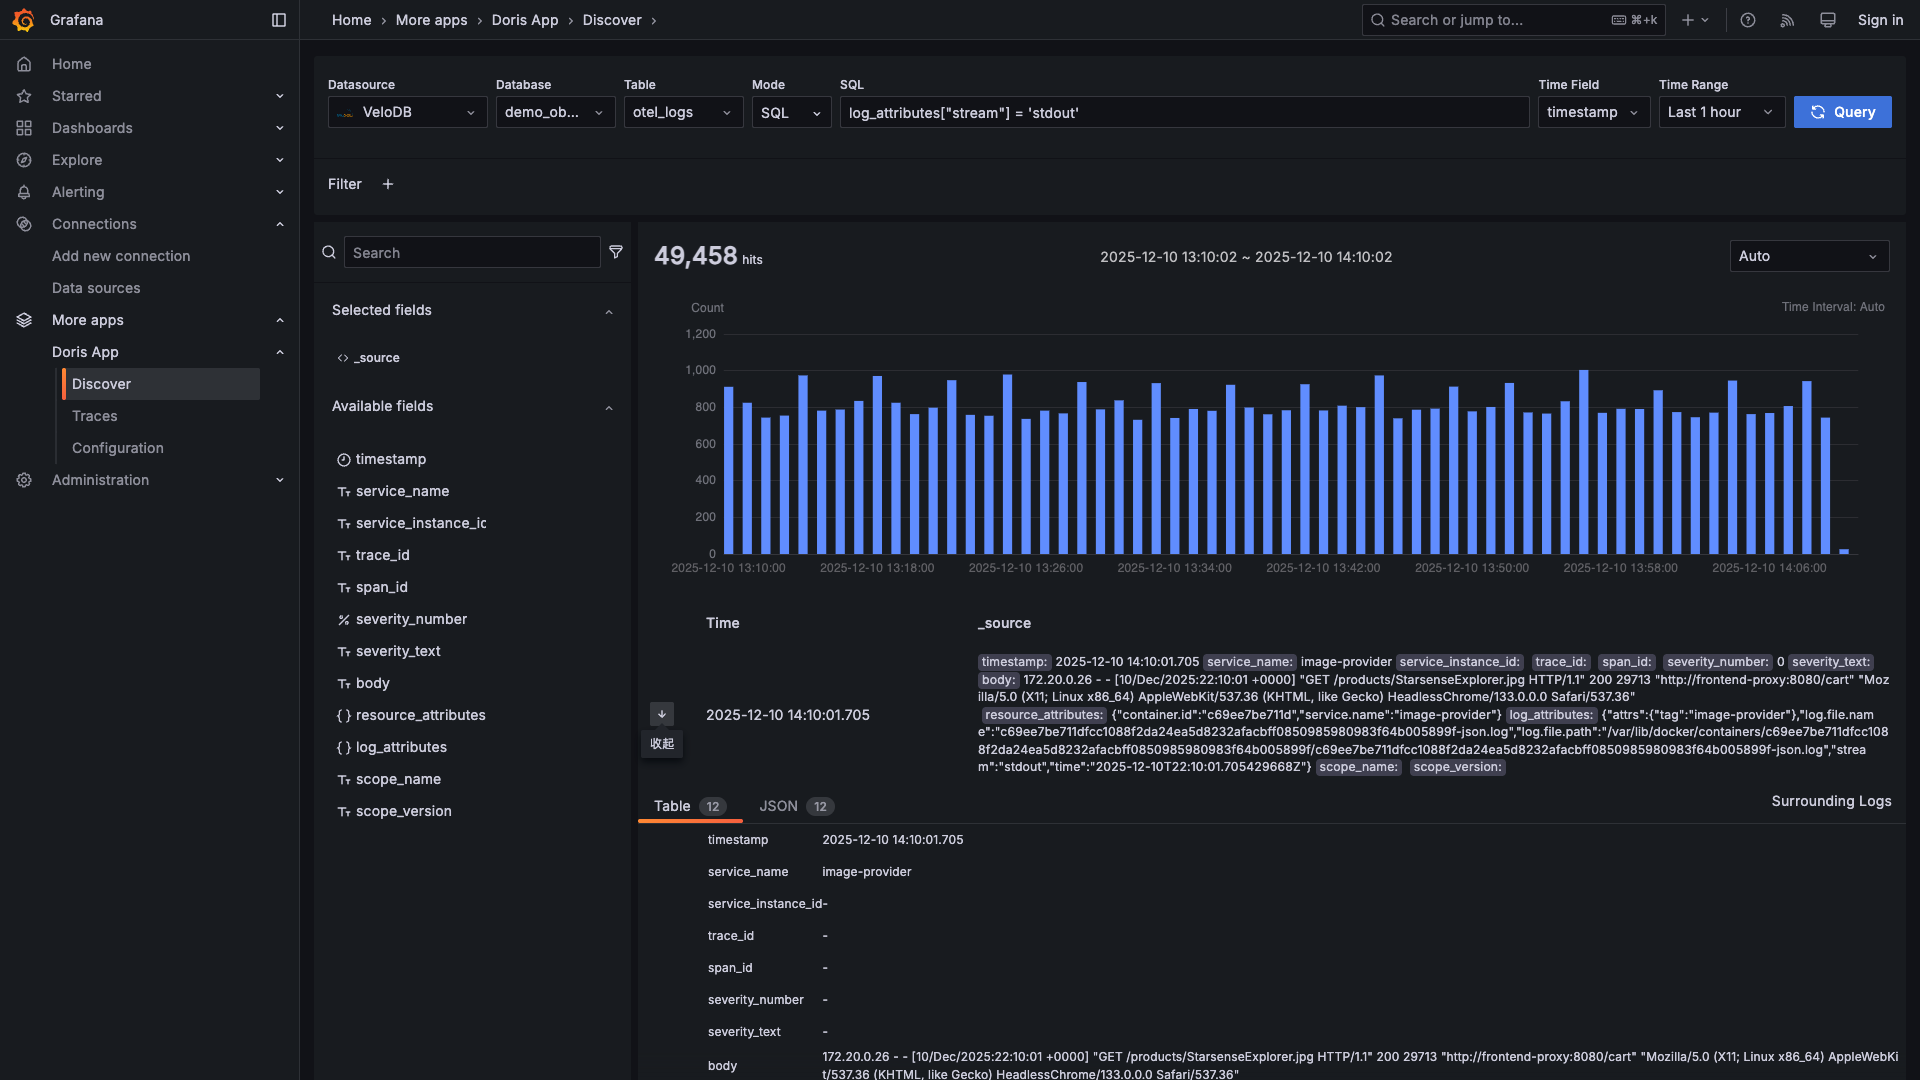The width and height of the screenshot is (1920, 1080).
Task: Open the news RSS feed icon
Action: tap(1788, 20)
